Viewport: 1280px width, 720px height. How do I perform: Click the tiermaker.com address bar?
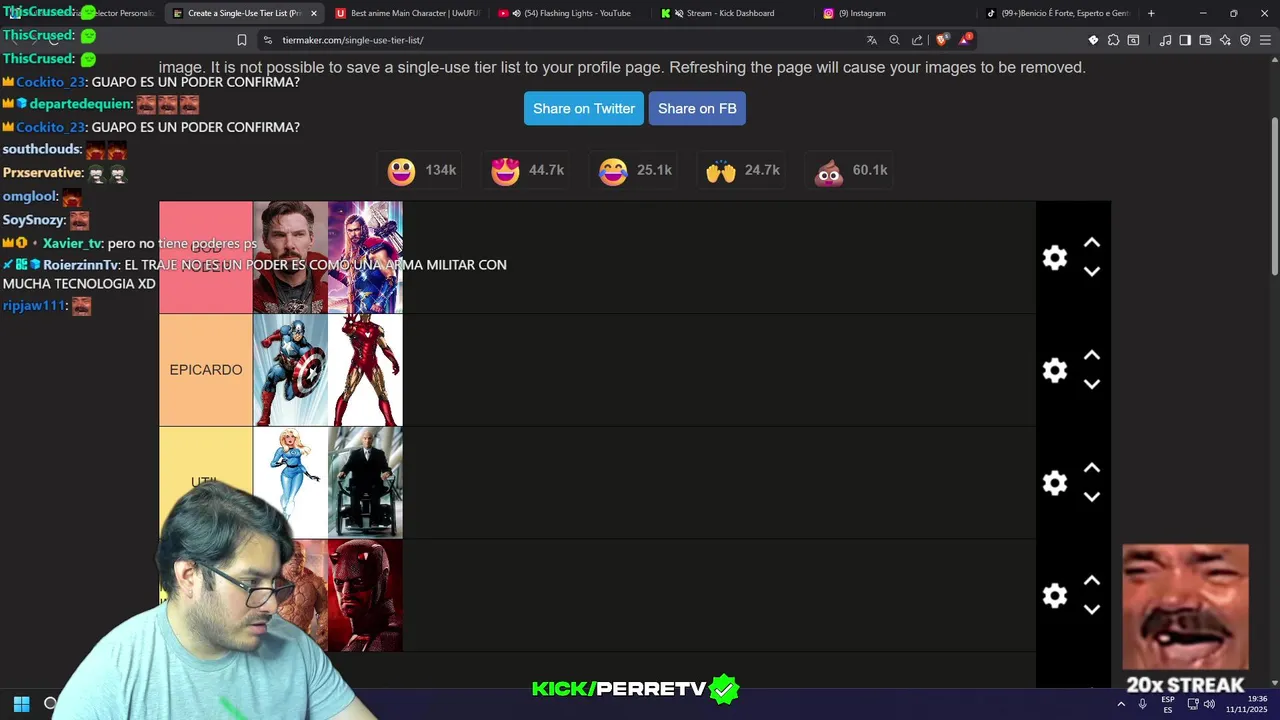click(x=560, y=40)
